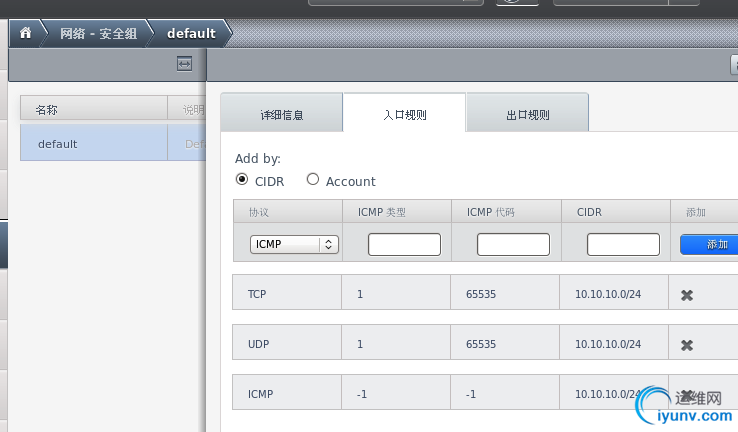738x432 pixels.
Task: Click the CIDR input field
Action: tap(623, 244)
